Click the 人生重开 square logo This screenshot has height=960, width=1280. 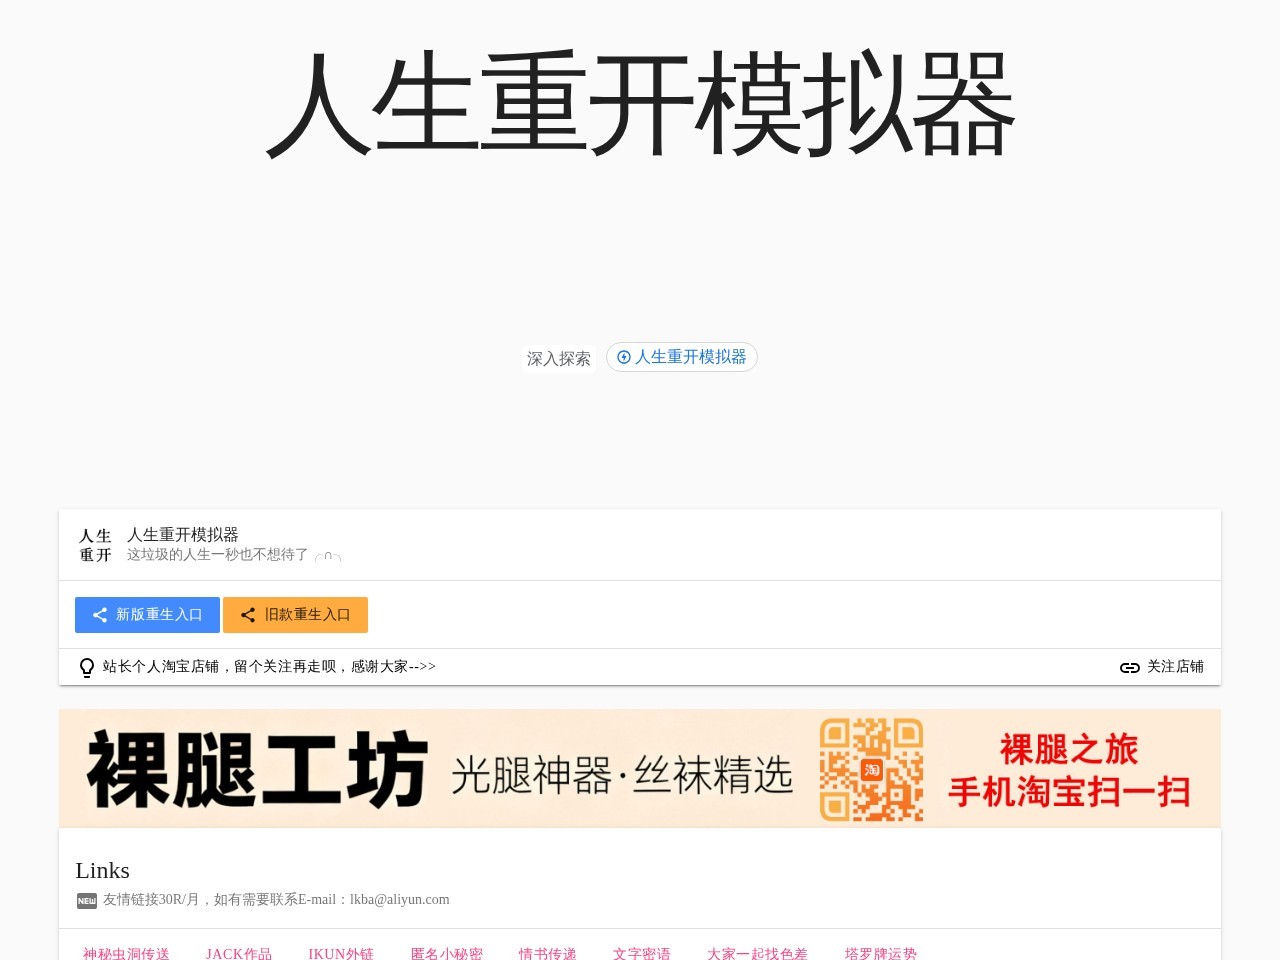[x=95, y=545]
